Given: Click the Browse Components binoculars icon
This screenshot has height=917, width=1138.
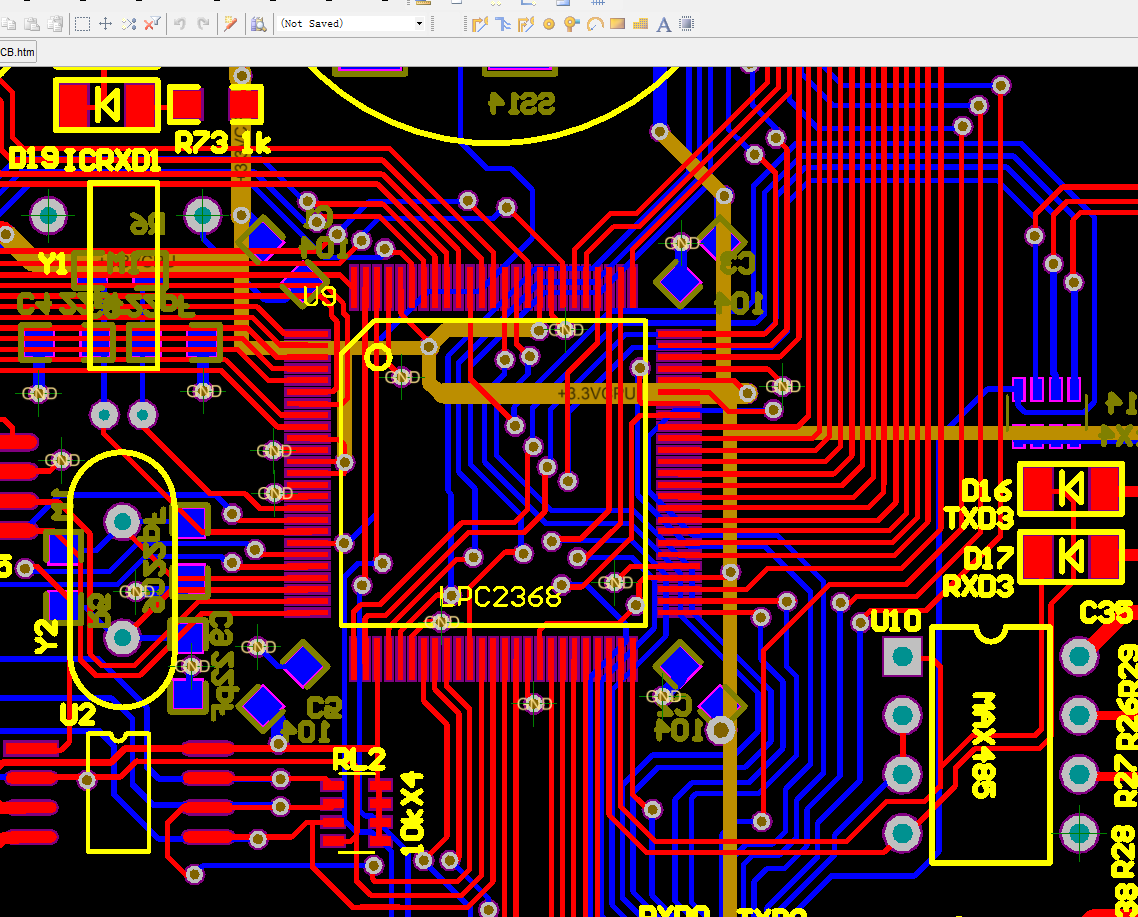Looking at the screenshot, I should click(258, 24).
